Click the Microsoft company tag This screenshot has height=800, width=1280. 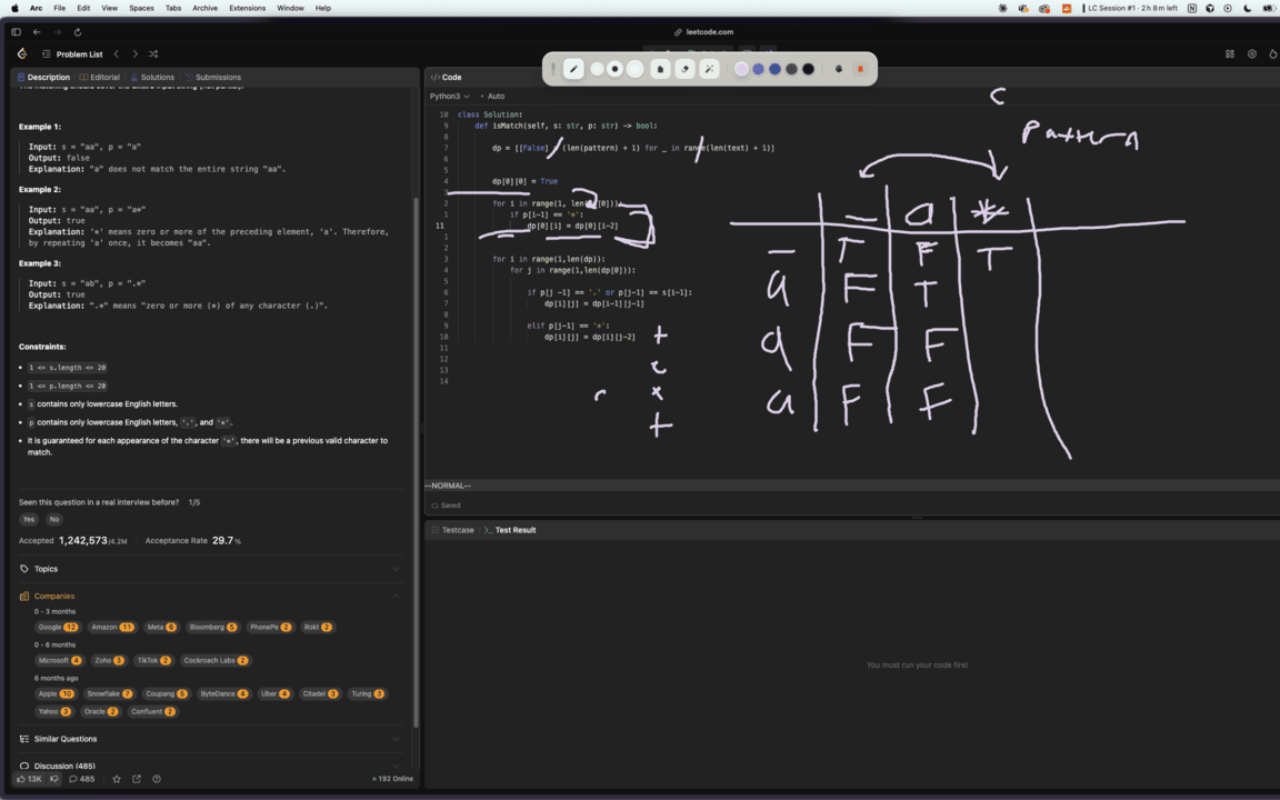pos(59,660)
